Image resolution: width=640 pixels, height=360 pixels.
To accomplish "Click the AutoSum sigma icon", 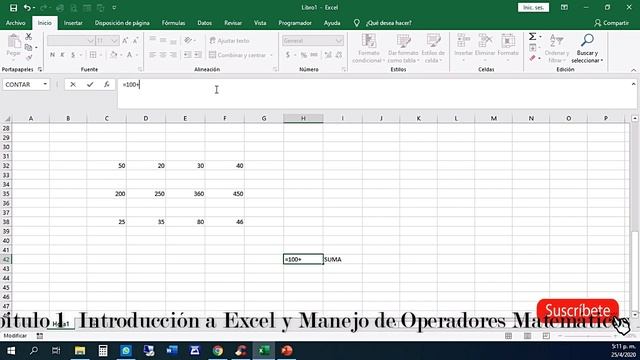I will click(532, 37).
